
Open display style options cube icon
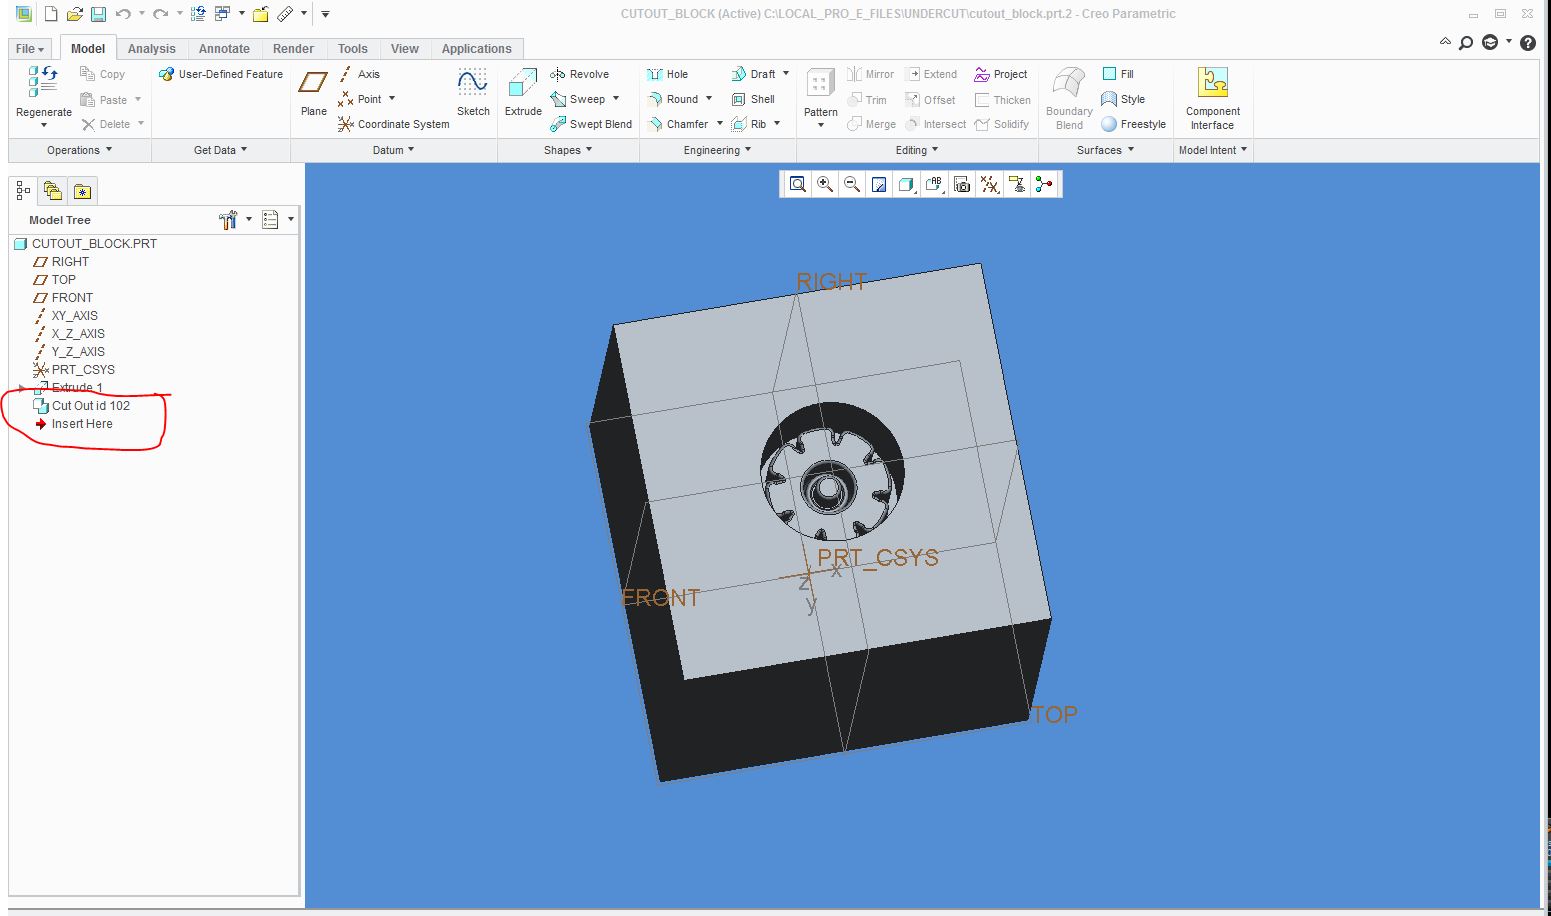[906, 184]
